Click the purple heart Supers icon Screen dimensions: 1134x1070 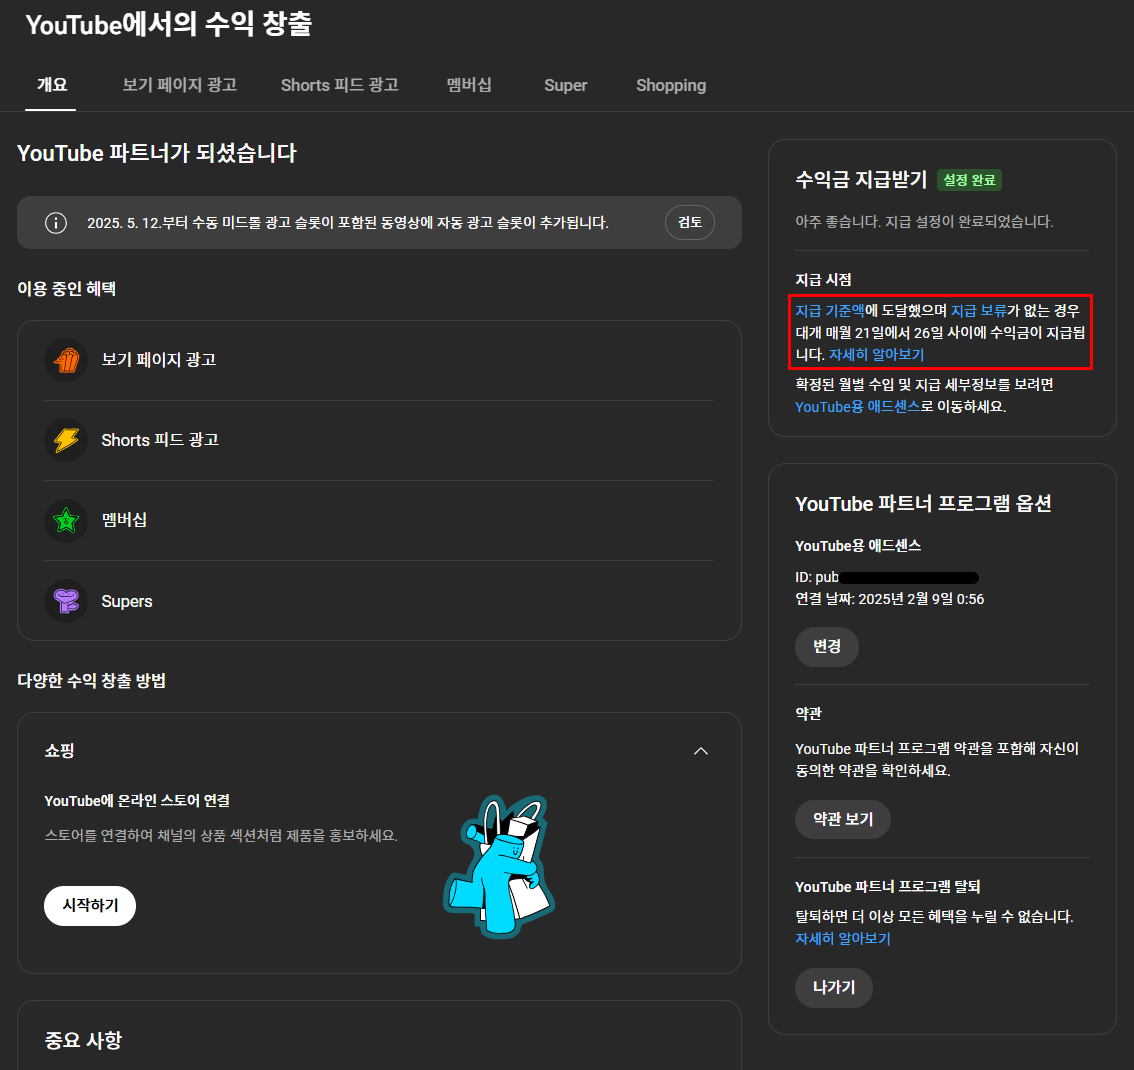coord(66,601)
